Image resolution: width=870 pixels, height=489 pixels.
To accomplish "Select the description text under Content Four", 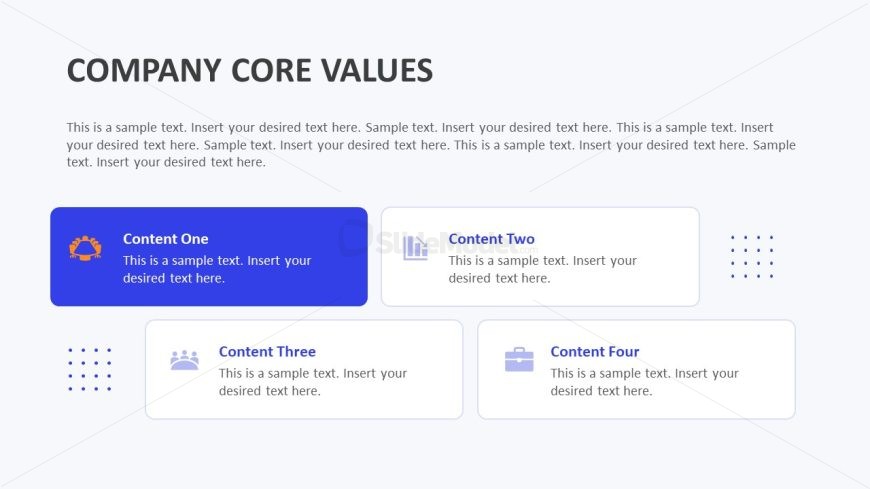I will point(645,382).
